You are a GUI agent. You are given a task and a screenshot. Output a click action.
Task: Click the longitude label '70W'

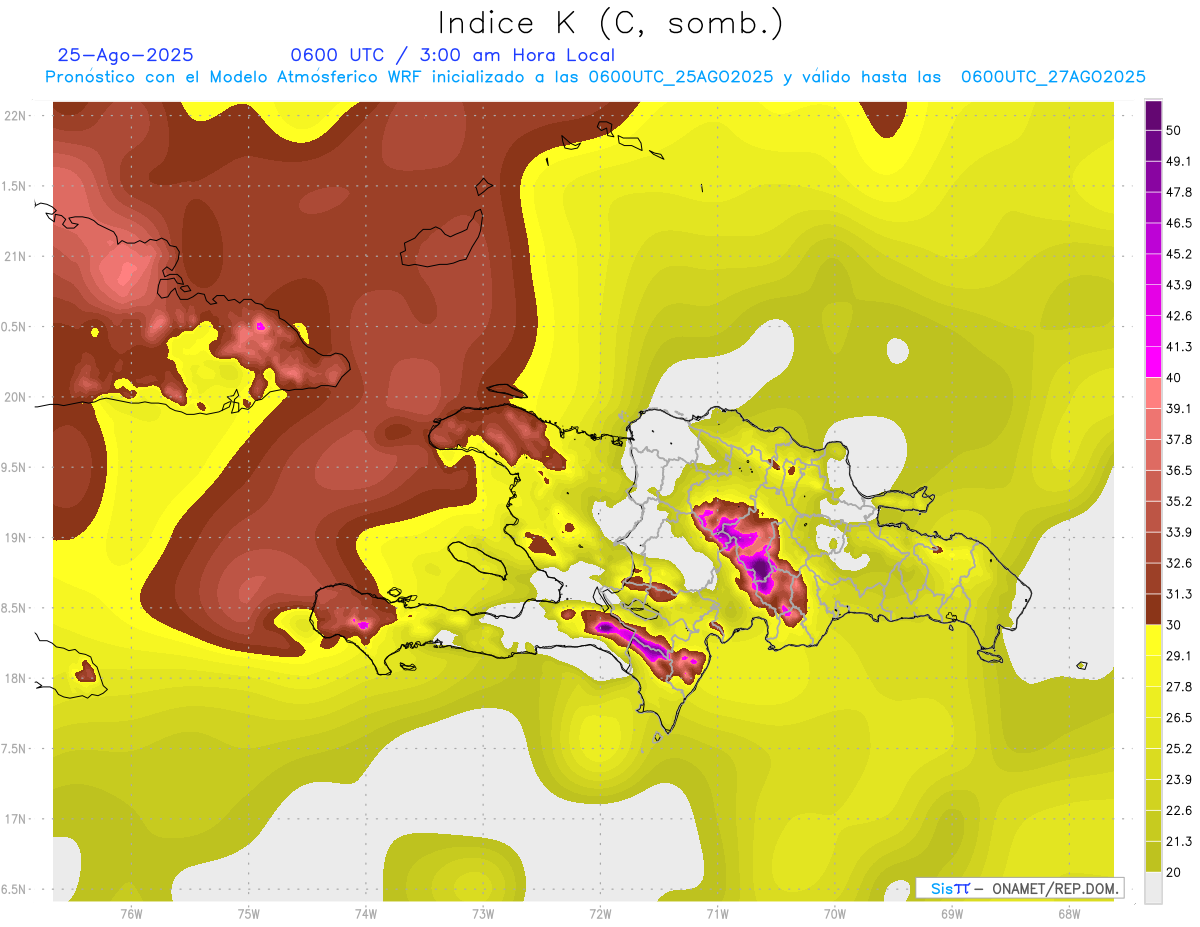pos(834,914)
